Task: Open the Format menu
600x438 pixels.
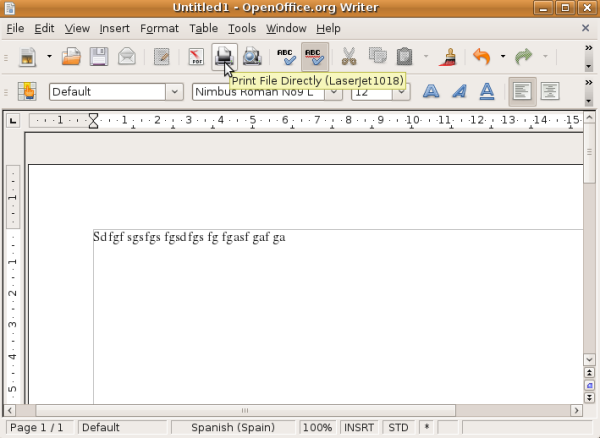Action: click(x=159, y=29)
